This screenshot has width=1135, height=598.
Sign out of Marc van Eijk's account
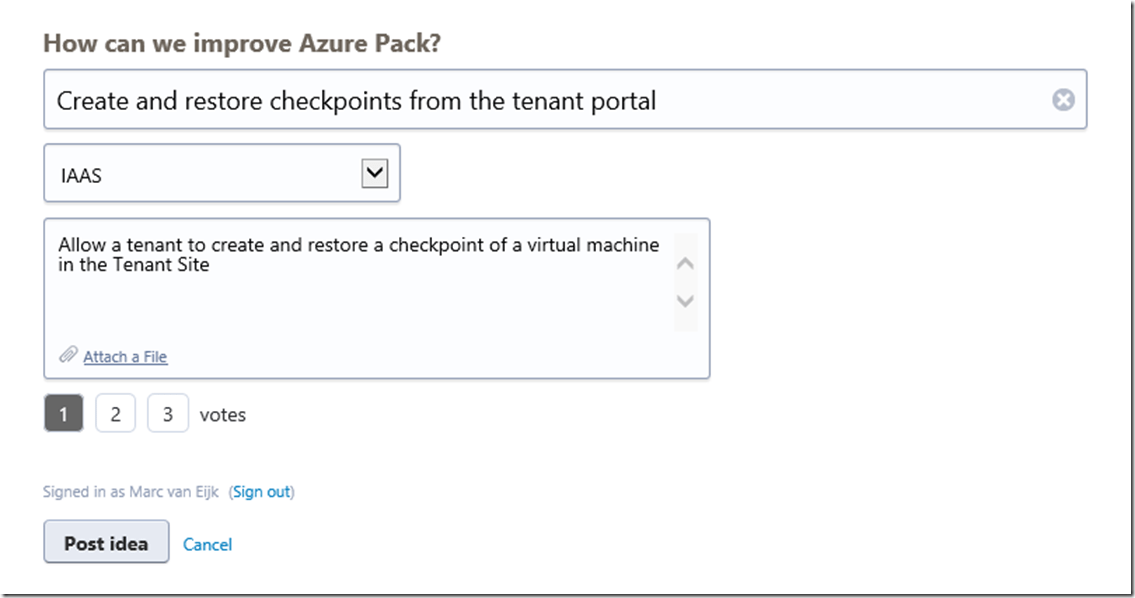coord(261,492)
